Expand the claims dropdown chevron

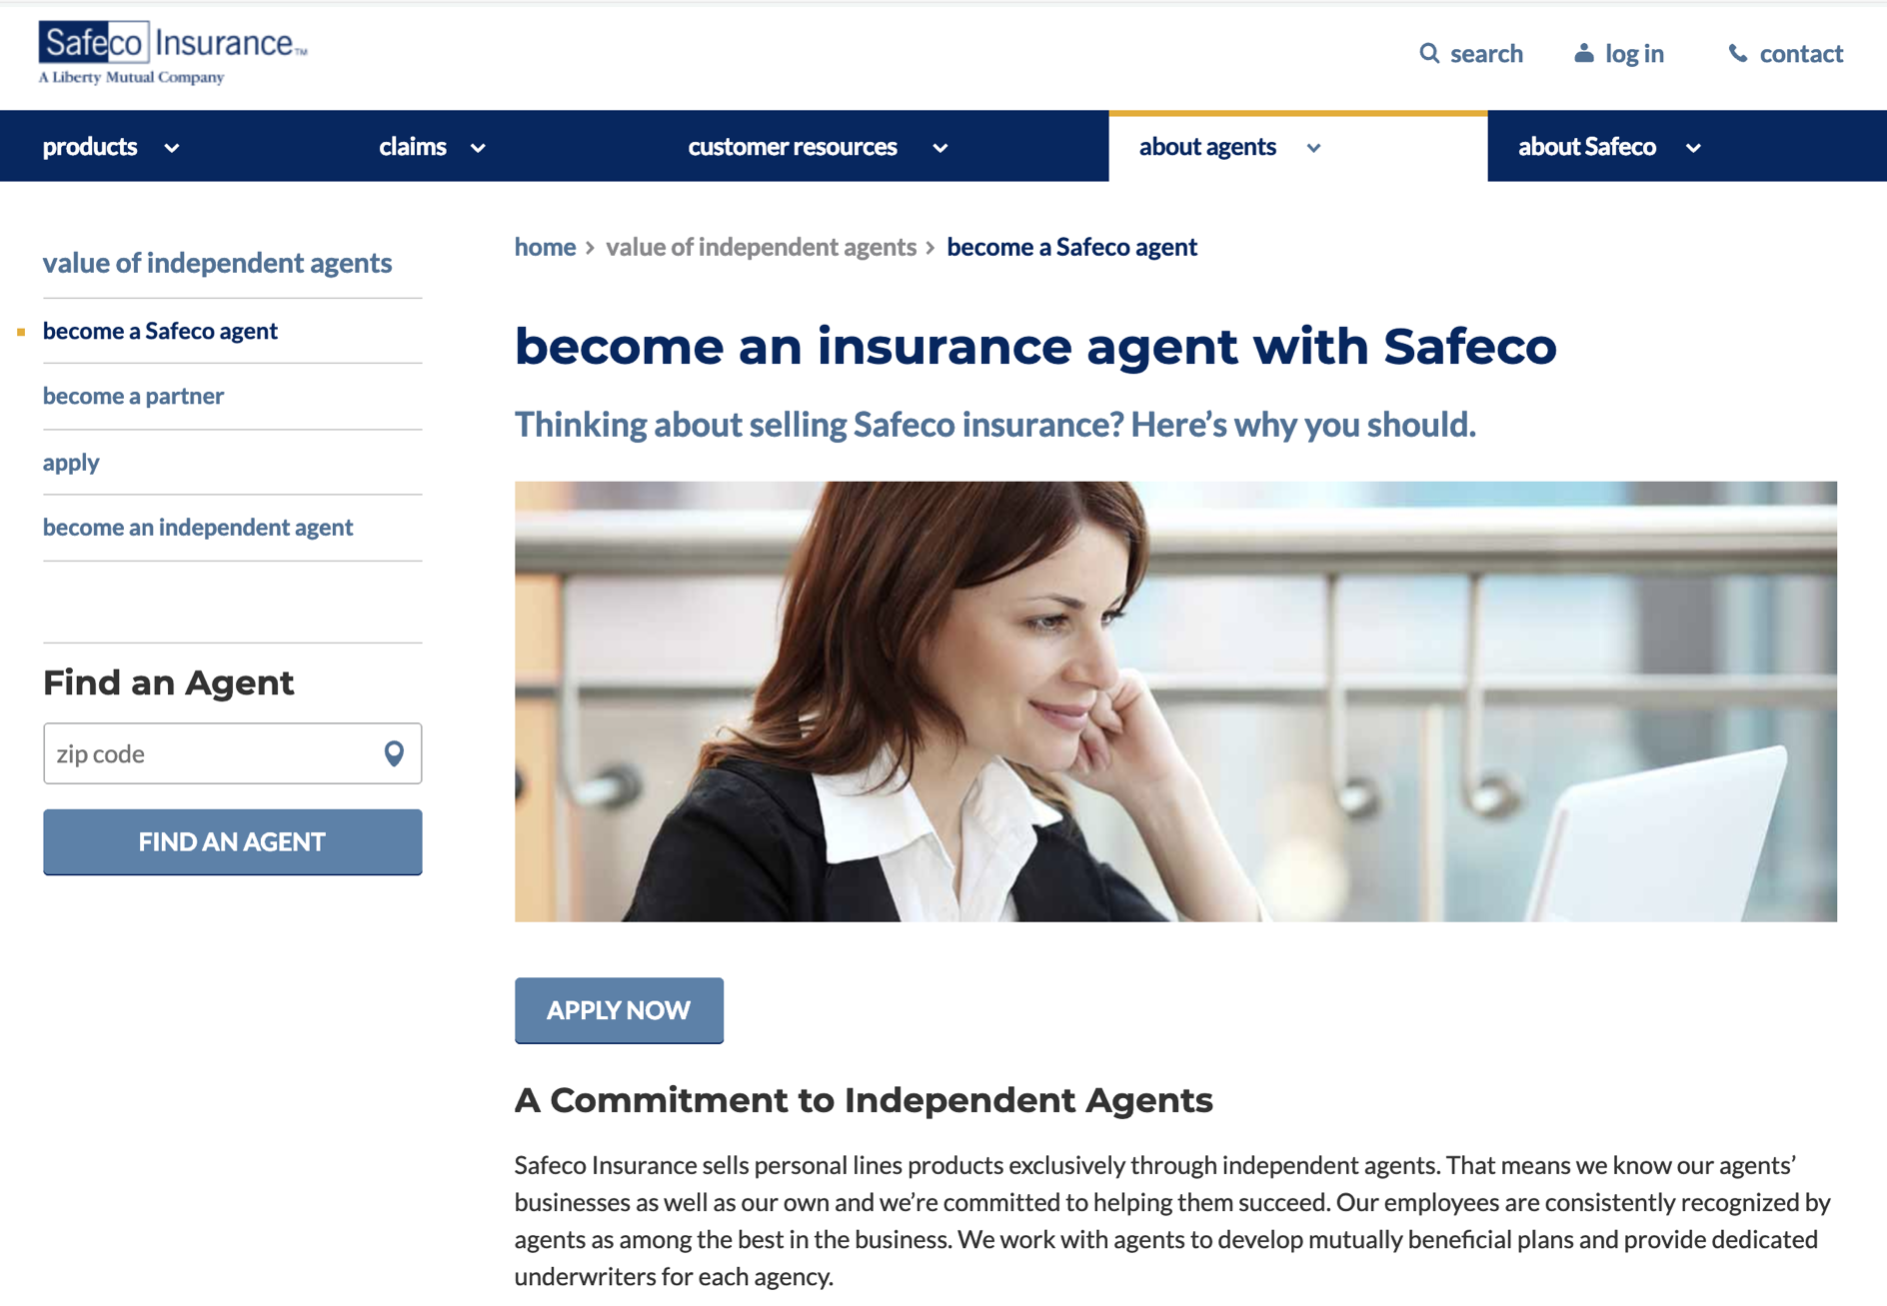478,148
